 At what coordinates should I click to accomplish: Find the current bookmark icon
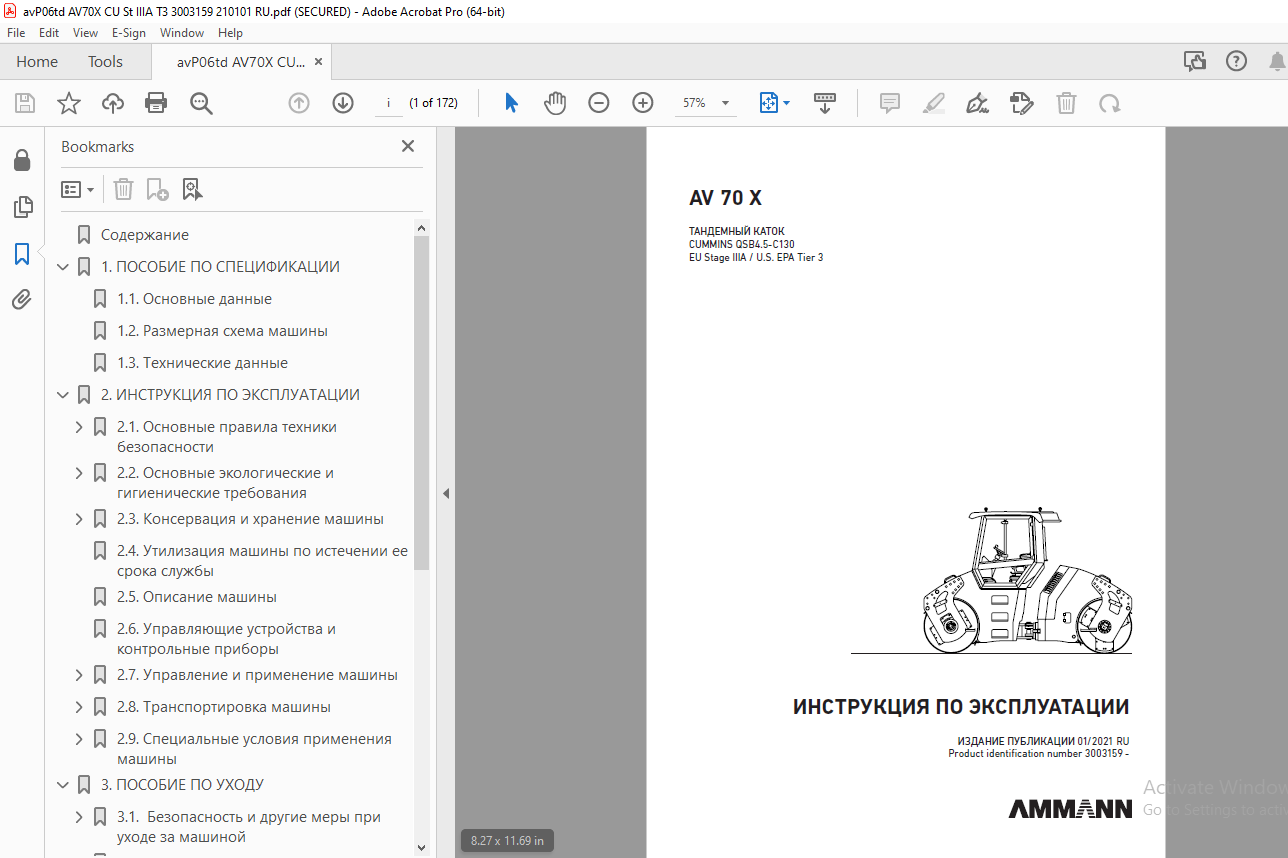click(192, 189)
